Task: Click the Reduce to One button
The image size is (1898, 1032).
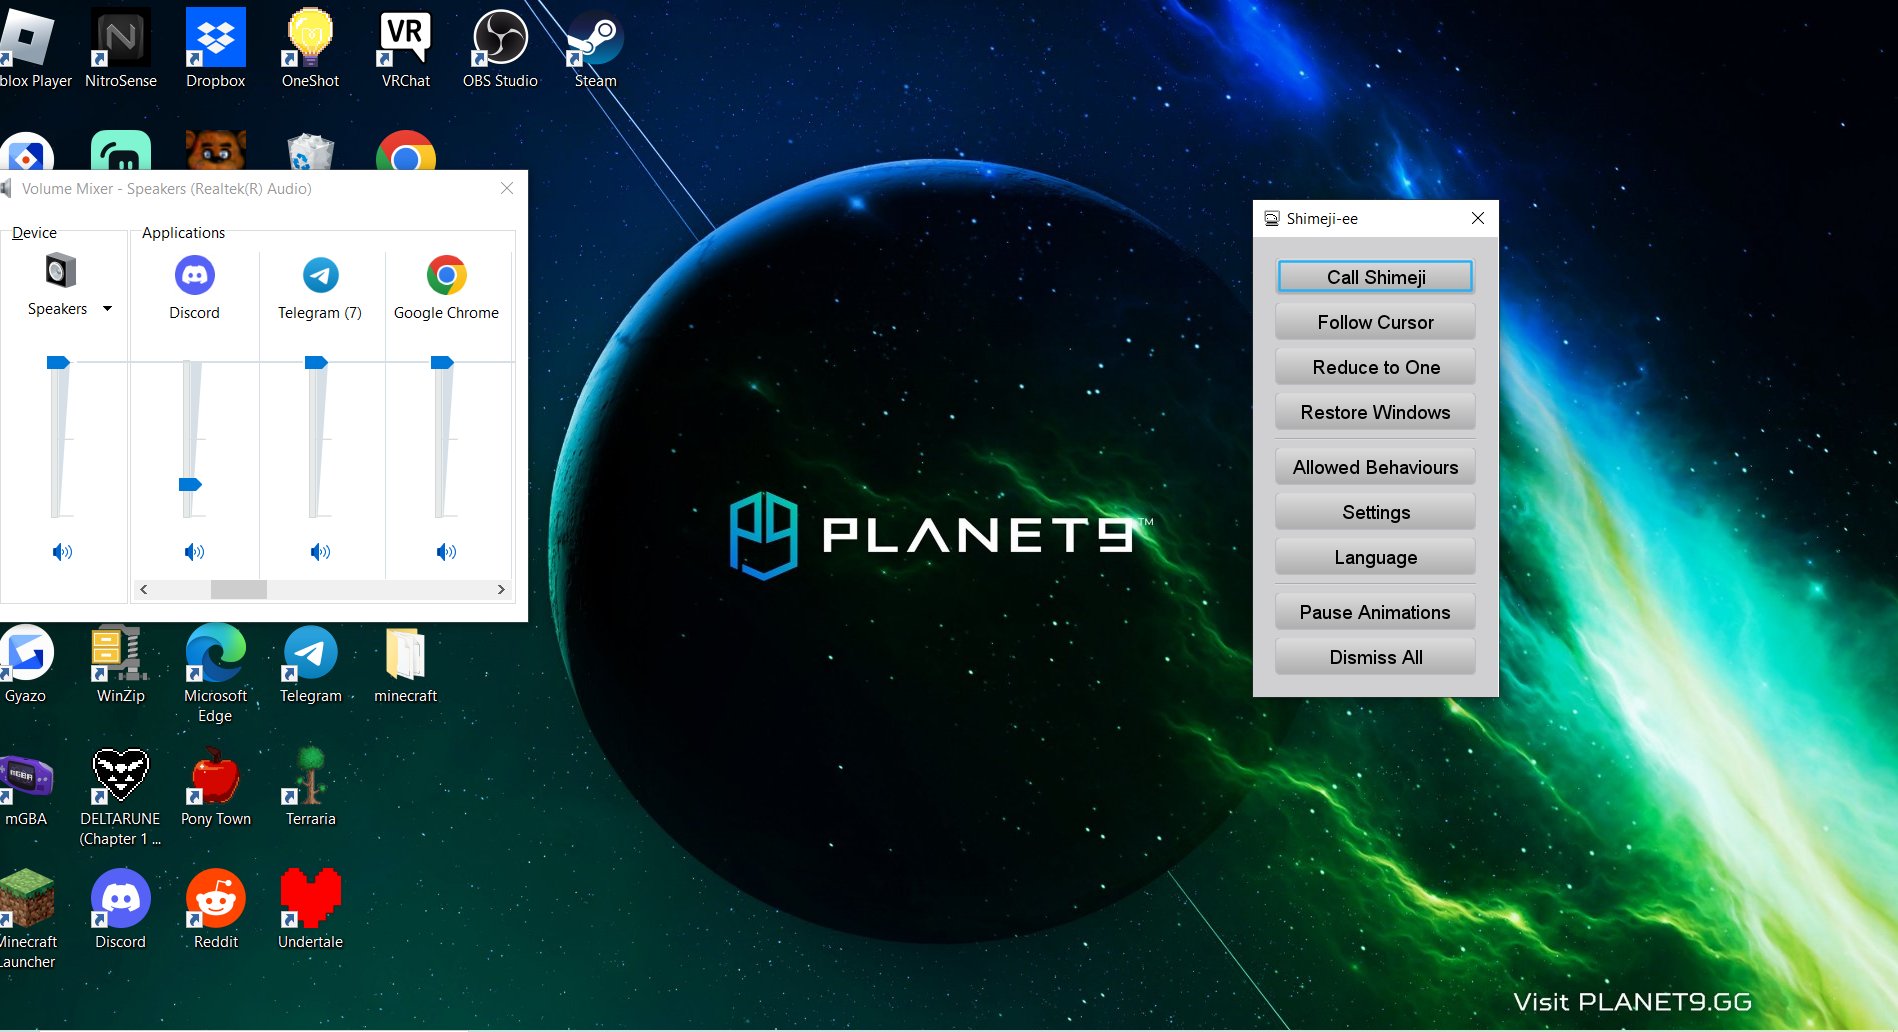Action: pyautogui.click(x=1375, y=367)
